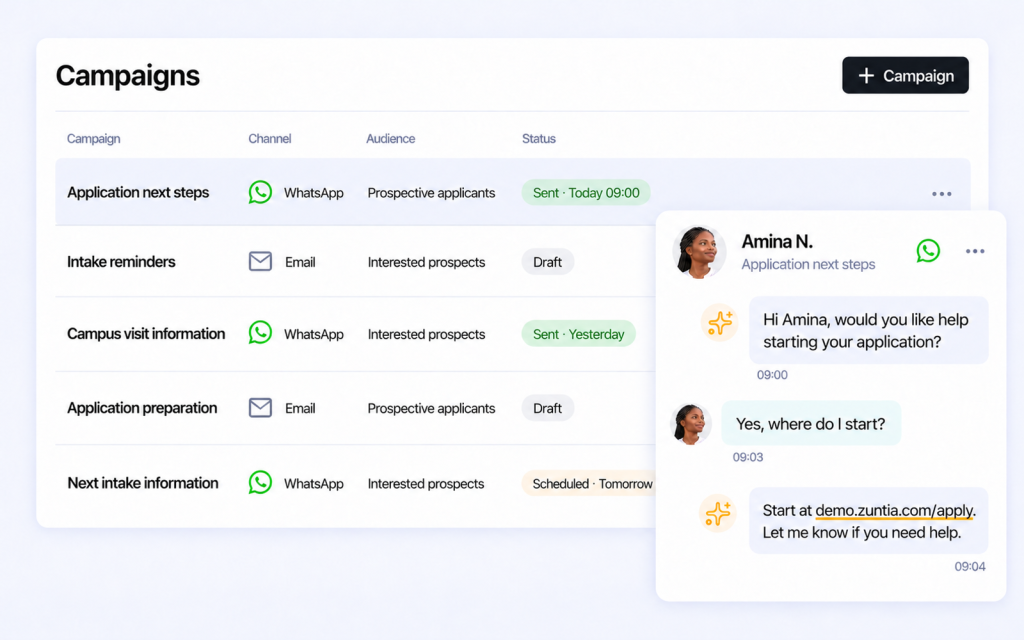Click WhatsApp icon in Application next steps row
The height and width of the screenshot is (640, 1024).
click(260, 192)
